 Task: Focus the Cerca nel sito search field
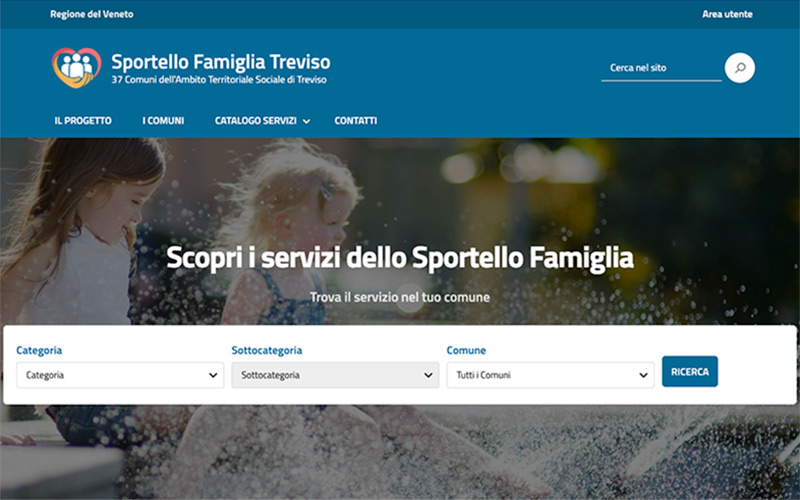coord(661,68)
